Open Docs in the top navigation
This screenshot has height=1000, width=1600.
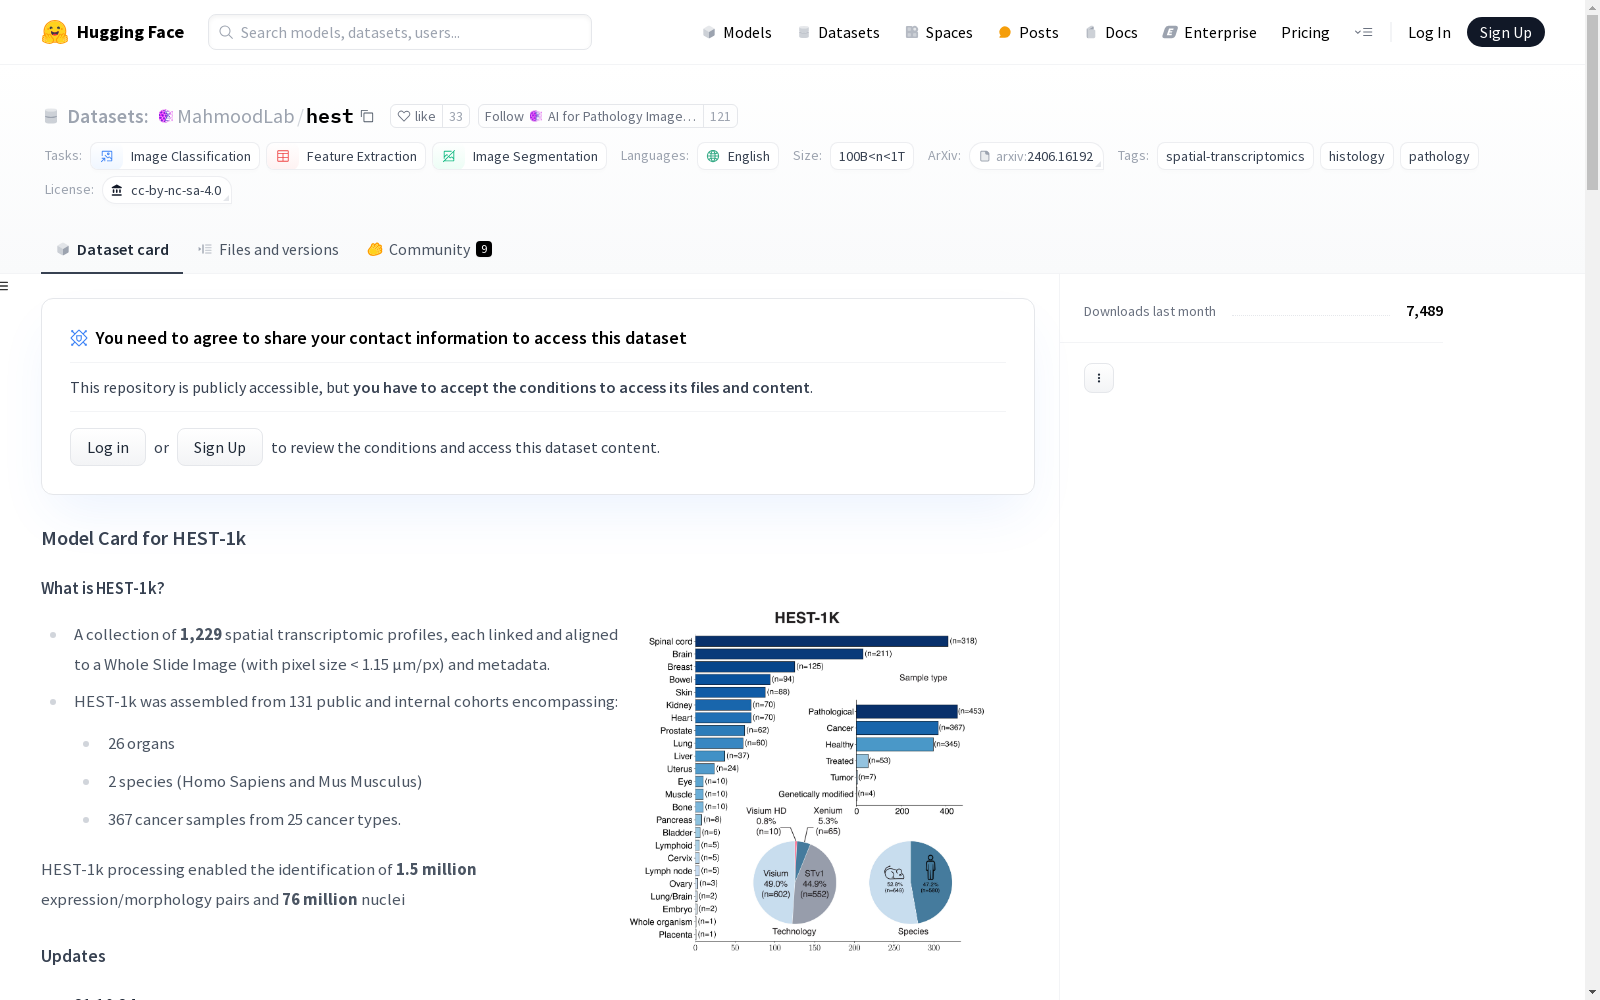tap(1111, 32)
